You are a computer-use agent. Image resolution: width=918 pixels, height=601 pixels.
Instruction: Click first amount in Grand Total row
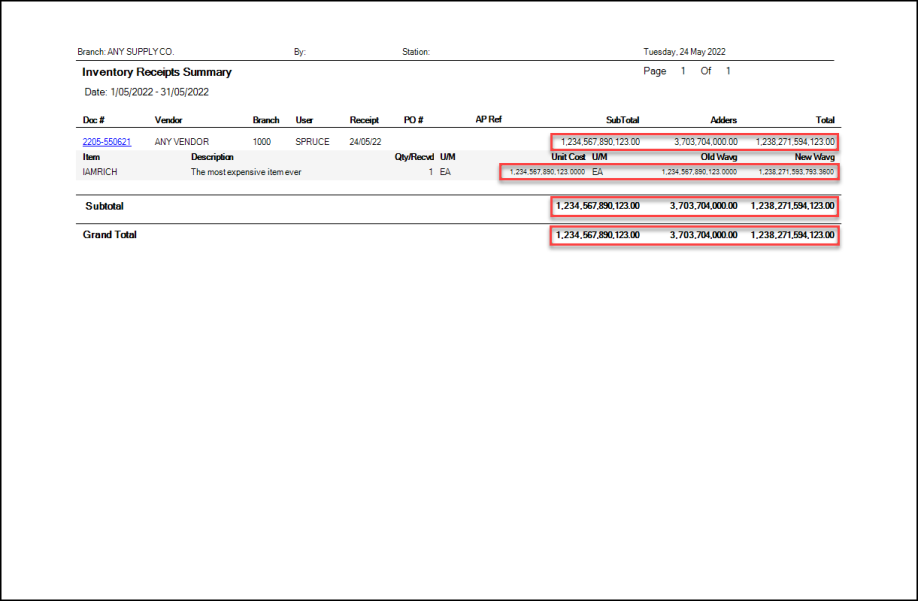598,235
